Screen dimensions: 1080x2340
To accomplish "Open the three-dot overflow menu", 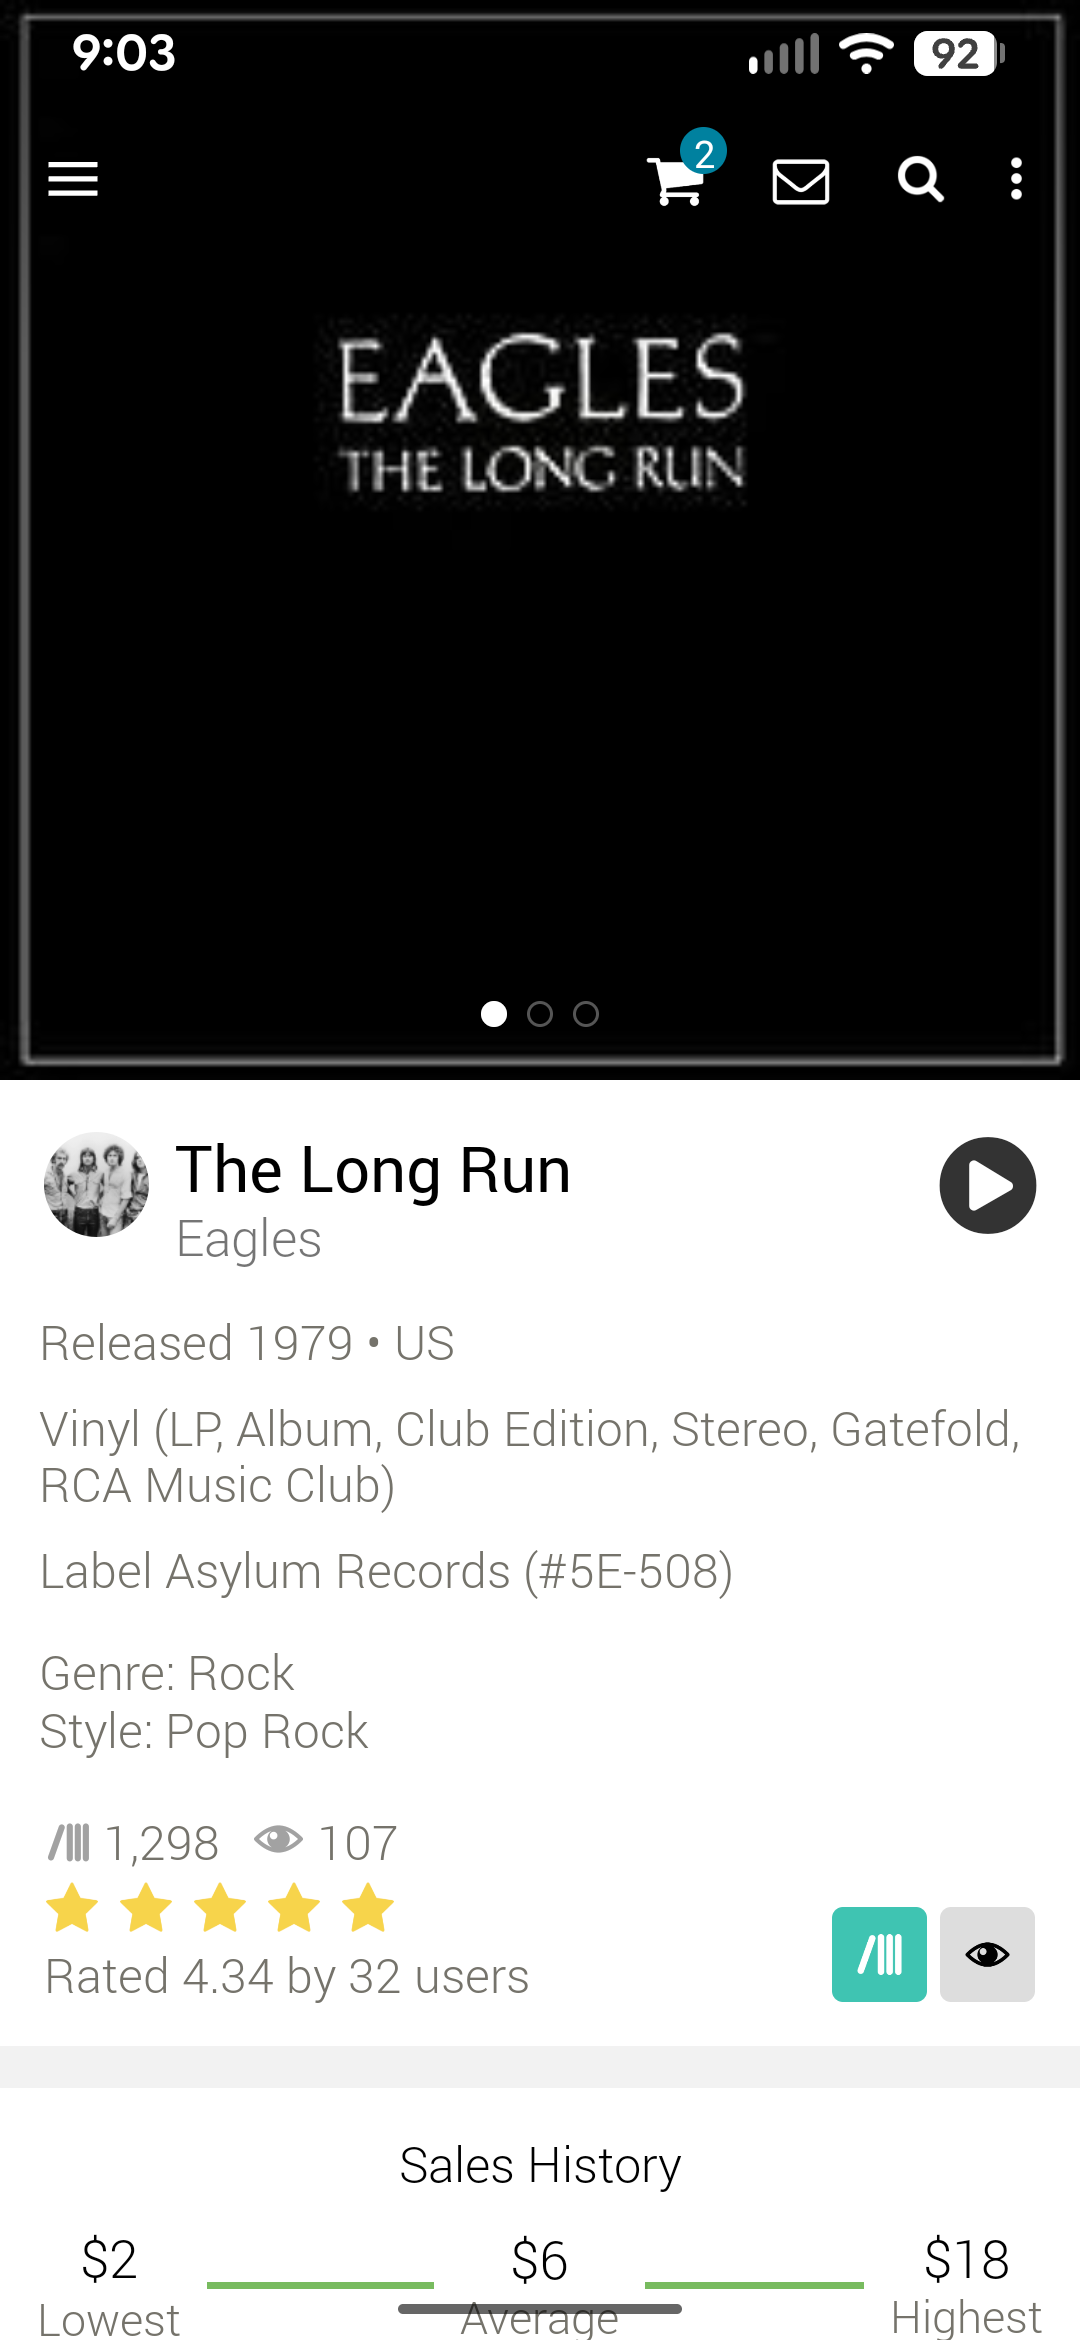I will (1016, 180).
